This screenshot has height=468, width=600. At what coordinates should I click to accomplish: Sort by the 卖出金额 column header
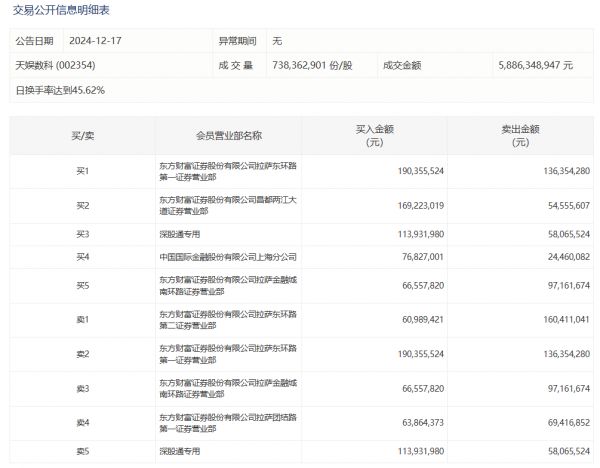coord(520,135)
